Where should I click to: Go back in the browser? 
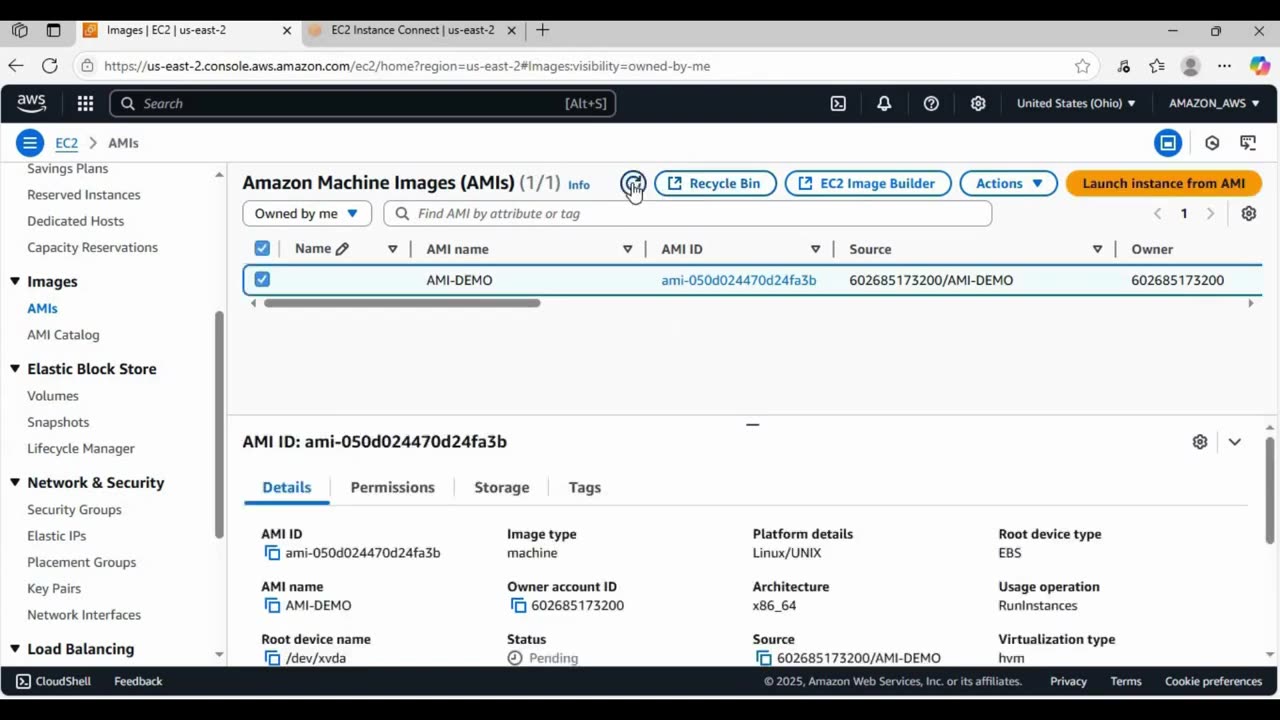point(15,66)
